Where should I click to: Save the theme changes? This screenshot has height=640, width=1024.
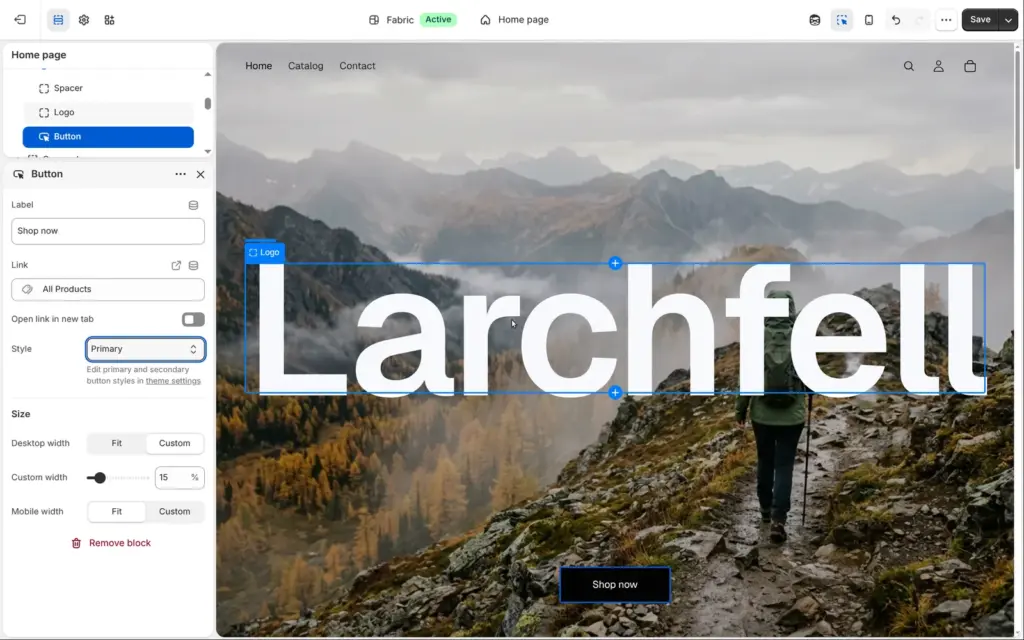pos(980,20)
